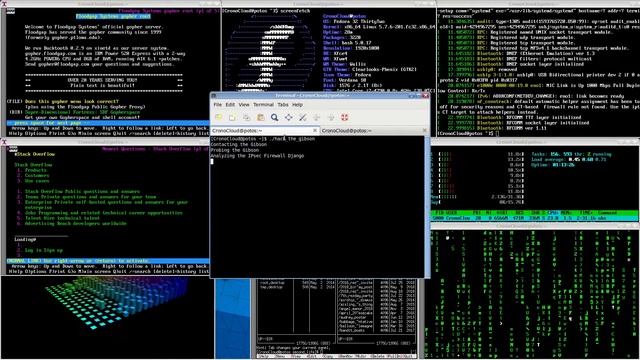Click the Copy icon in Terminal toolbar
The height and width of the screenshot is (360, 640).
247,118
